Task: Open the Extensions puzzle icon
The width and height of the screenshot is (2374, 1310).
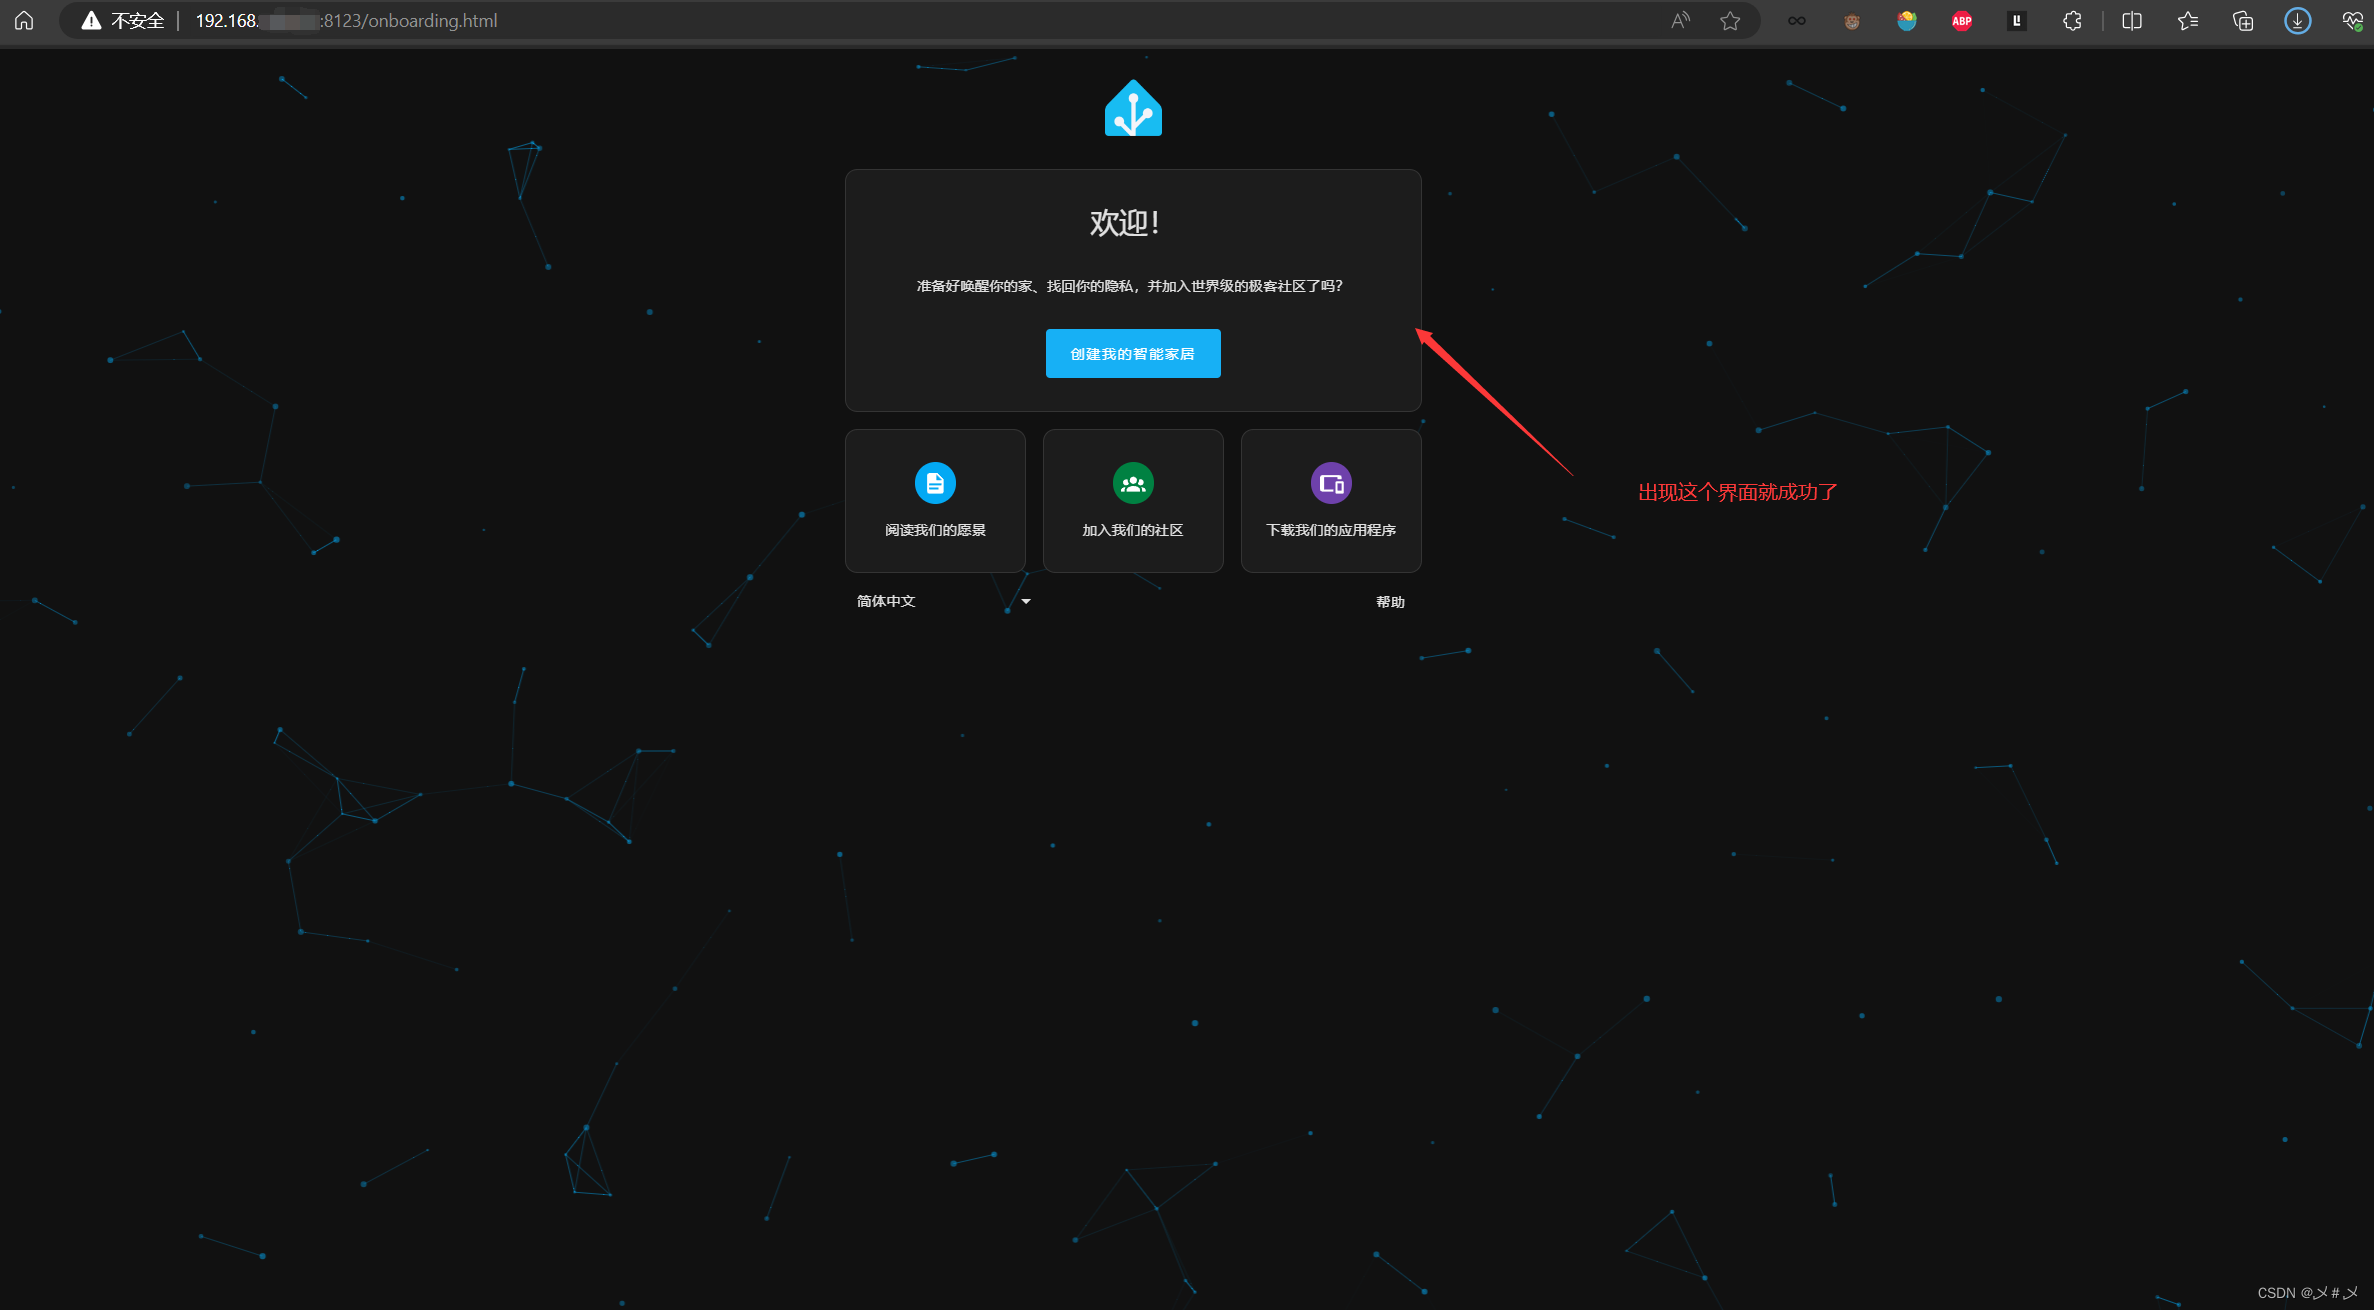Action: click(x=2072, y=21)
